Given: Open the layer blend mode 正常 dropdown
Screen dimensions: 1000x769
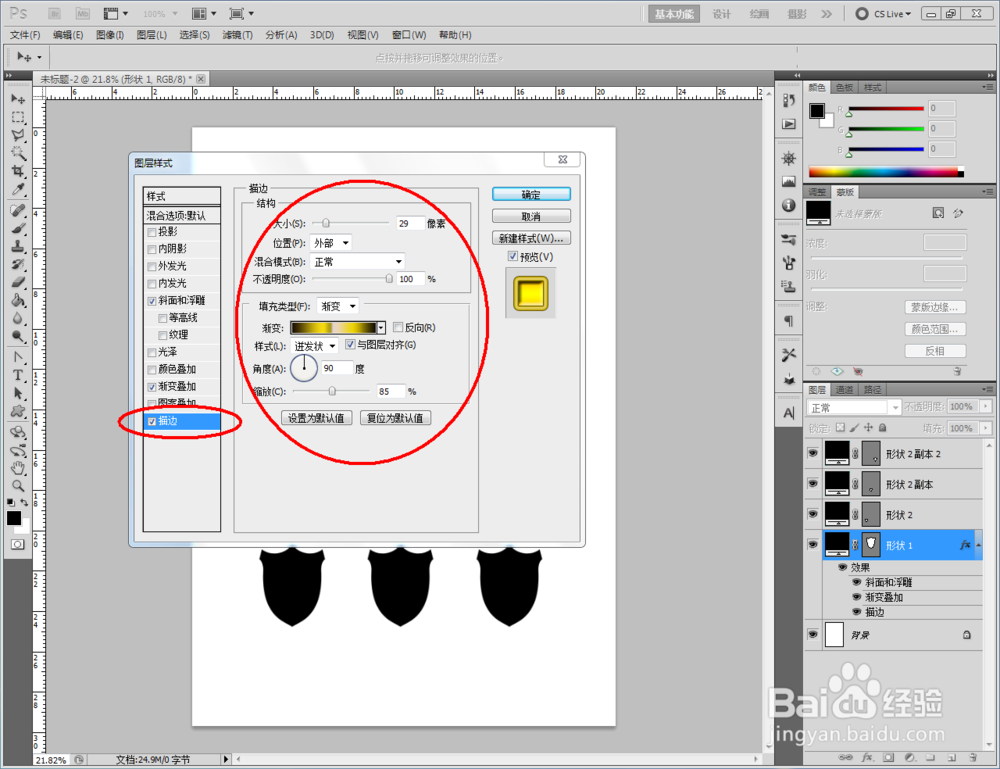Looking at the screenshot, I should click(853, 407).
